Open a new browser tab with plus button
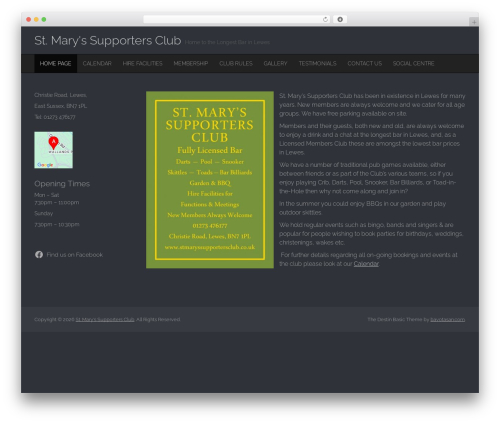The height and width of the screenshot is (423, 500). (474, 22)
